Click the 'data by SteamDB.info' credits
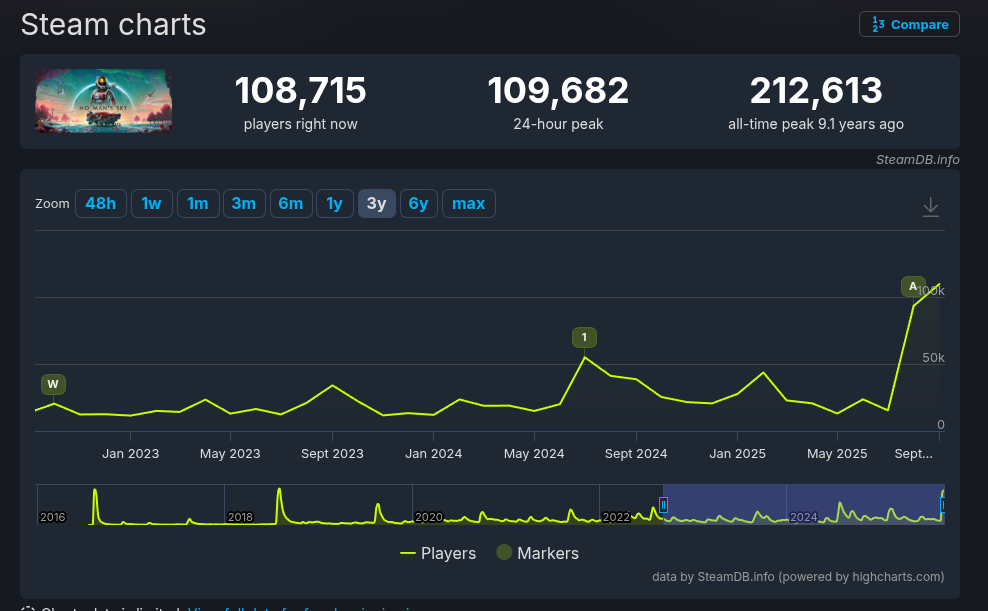Screen dimensions: 988x611 click(x=798, y=577)
